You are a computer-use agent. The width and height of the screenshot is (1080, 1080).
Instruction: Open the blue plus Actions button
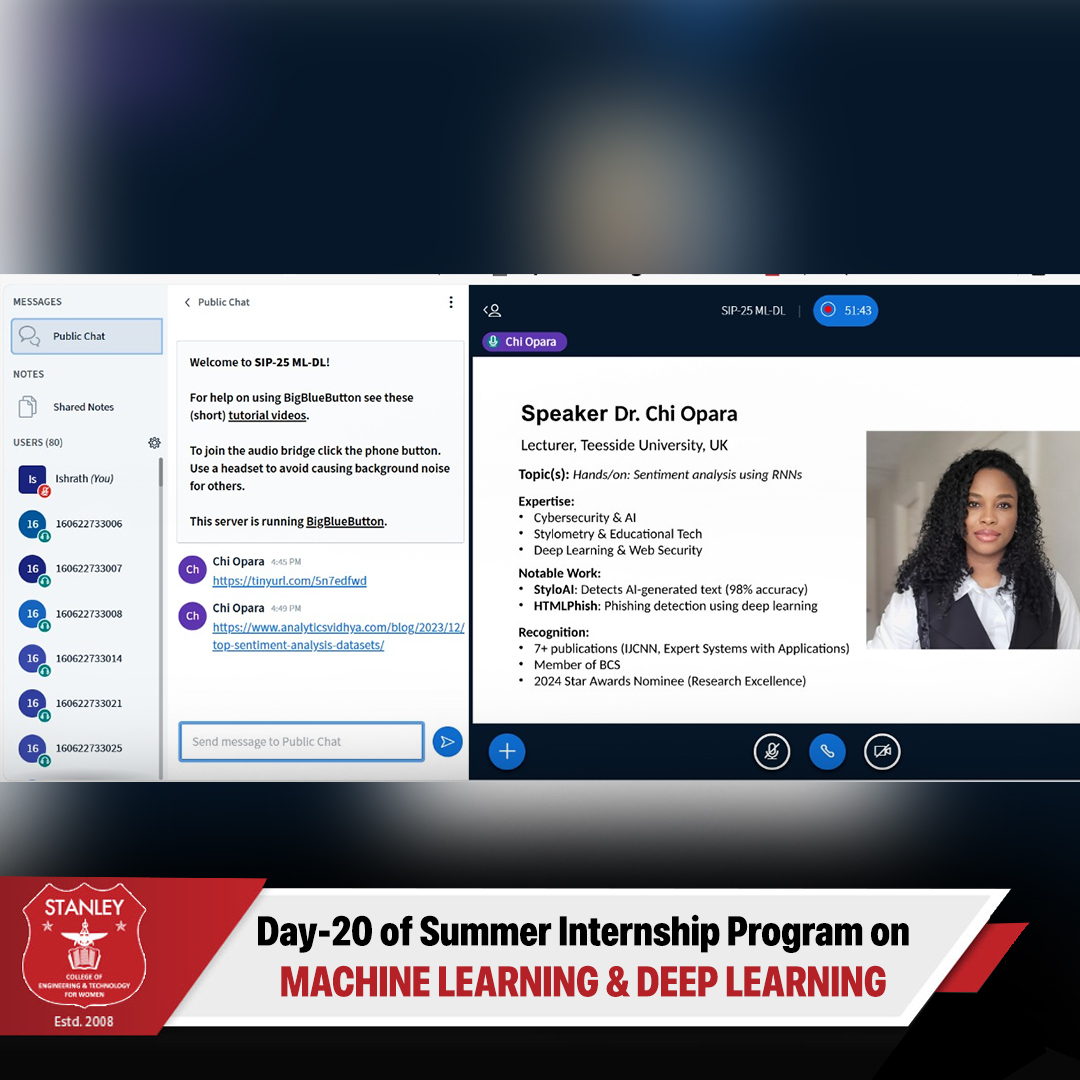pos(507,751)
